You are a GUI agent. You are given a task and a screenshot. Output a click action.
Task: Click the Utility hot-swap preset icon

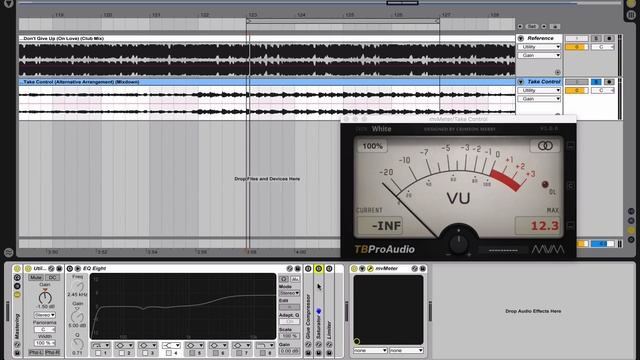[x=51, y=269]
